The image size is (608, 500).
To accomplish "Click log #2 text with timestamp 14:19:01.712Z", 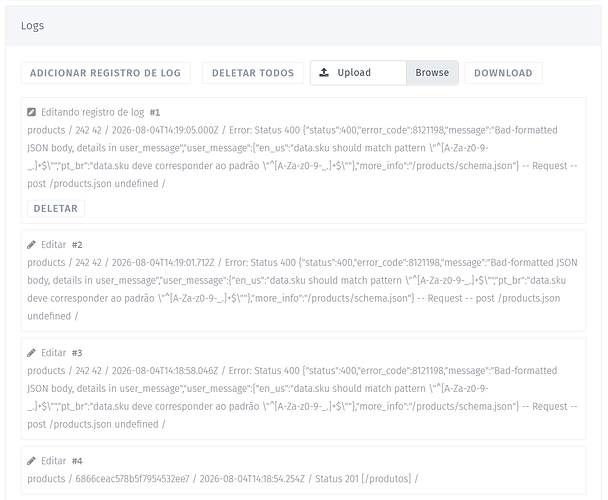I will point(302,289).
